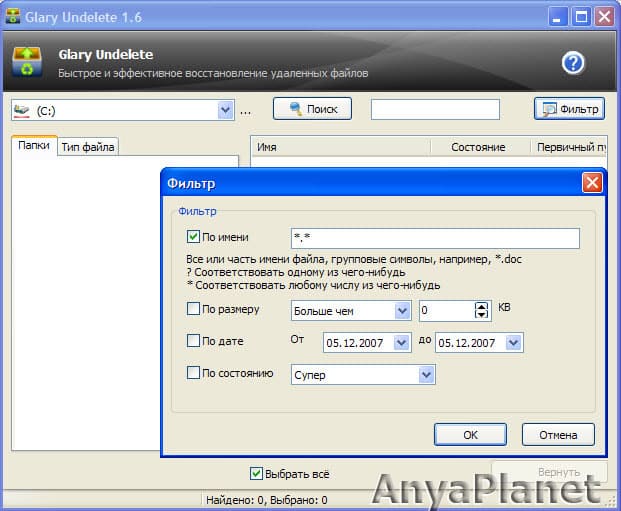Screen dimensions: 621x511
Task: Uncheck the По имени checkbox
Action: point(193,237)
